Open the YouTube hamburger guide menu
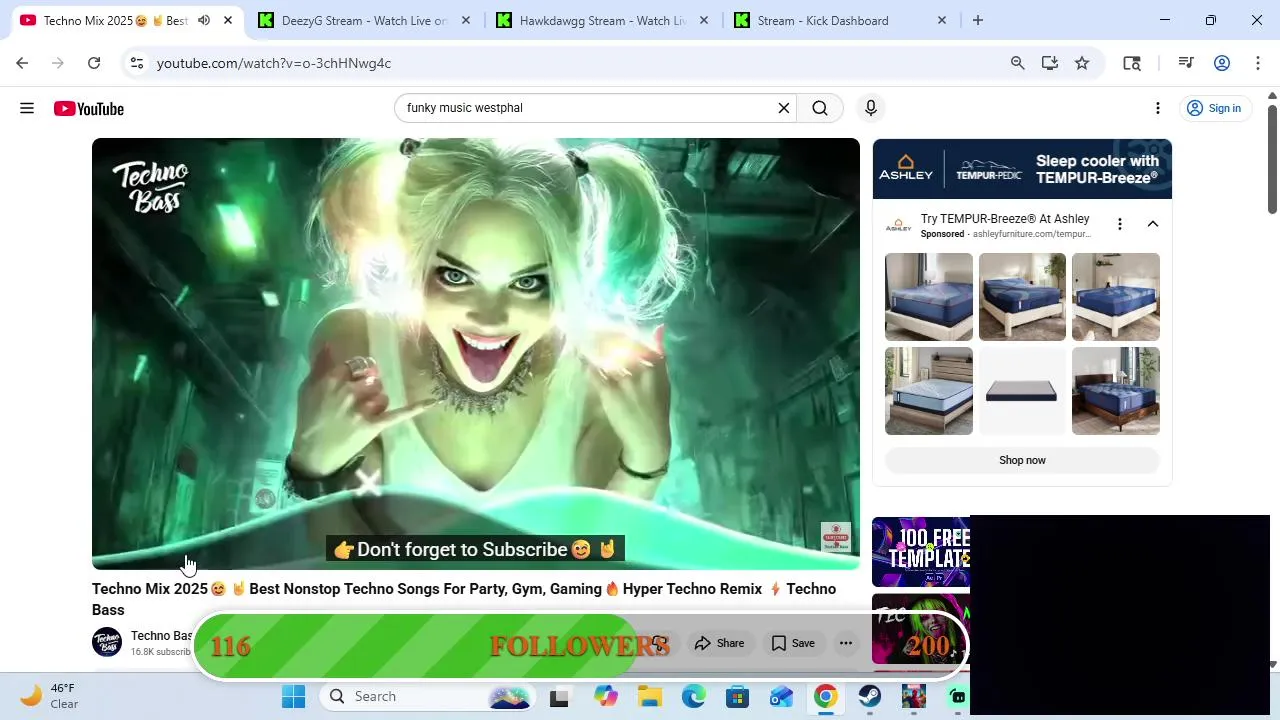The height and width of the screenshot is (720, 1280). pos(27,108)
